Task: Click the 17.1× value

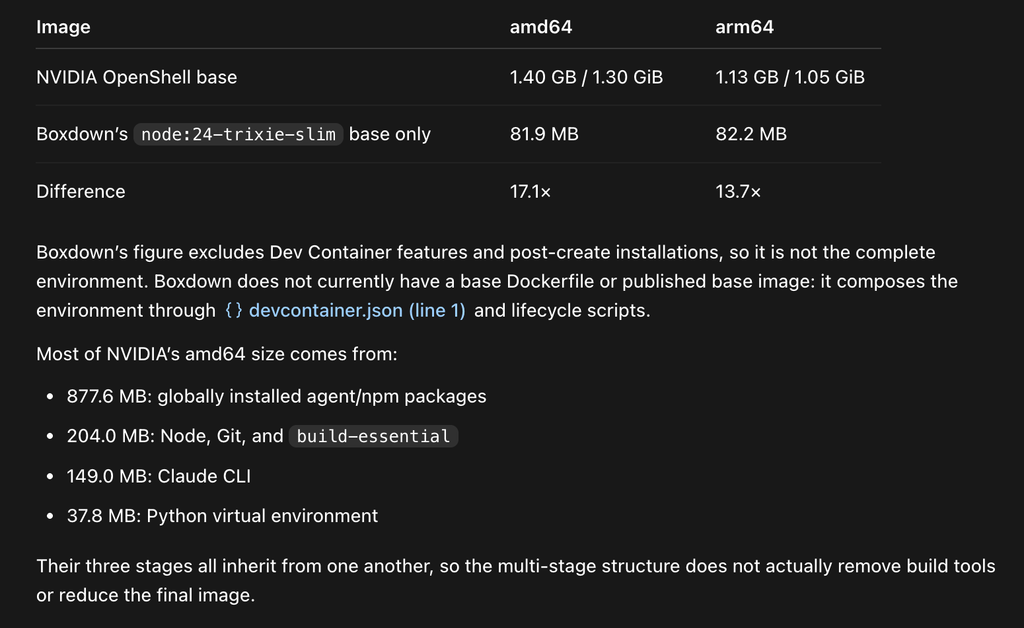Action: tap(530, 191)
